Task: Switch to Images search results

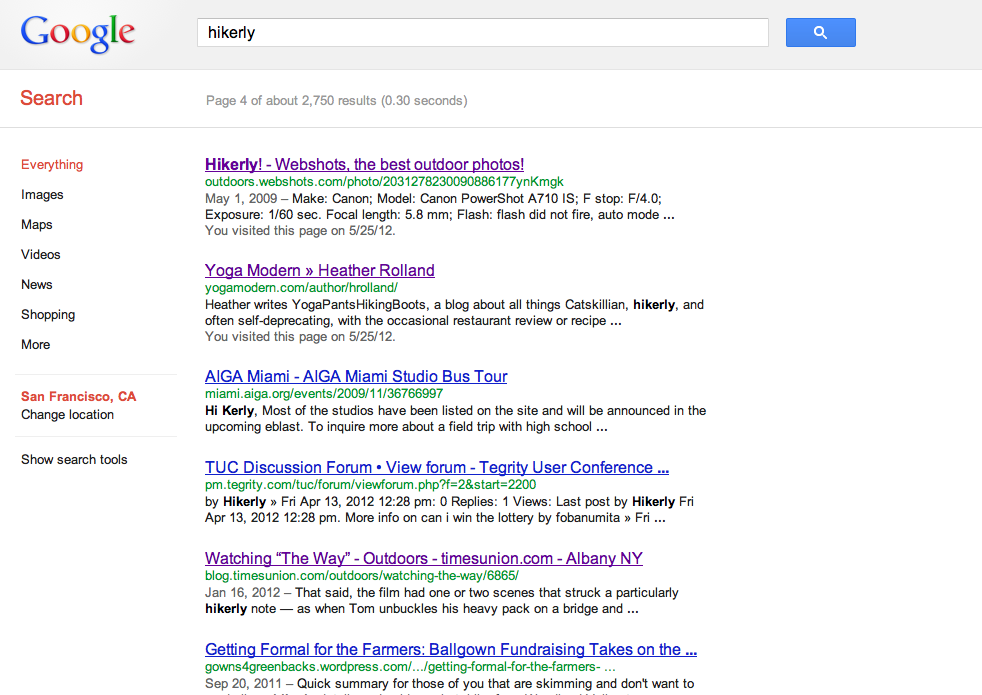Action: [42, 195]
